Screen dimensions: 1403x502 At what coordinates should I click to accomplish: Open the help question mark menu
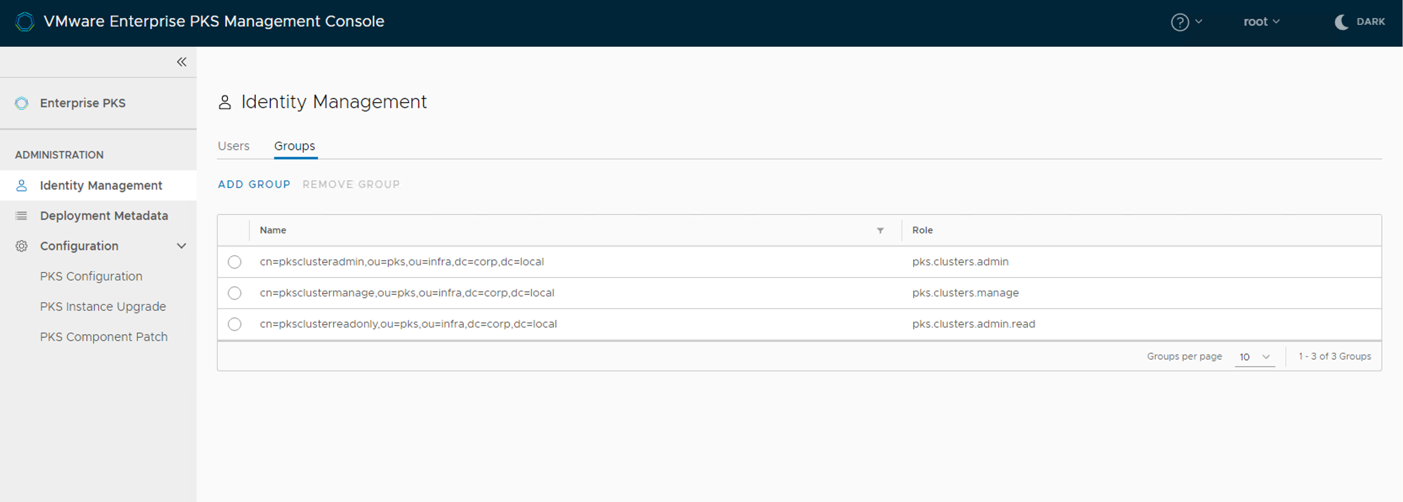coord(1187,22)
